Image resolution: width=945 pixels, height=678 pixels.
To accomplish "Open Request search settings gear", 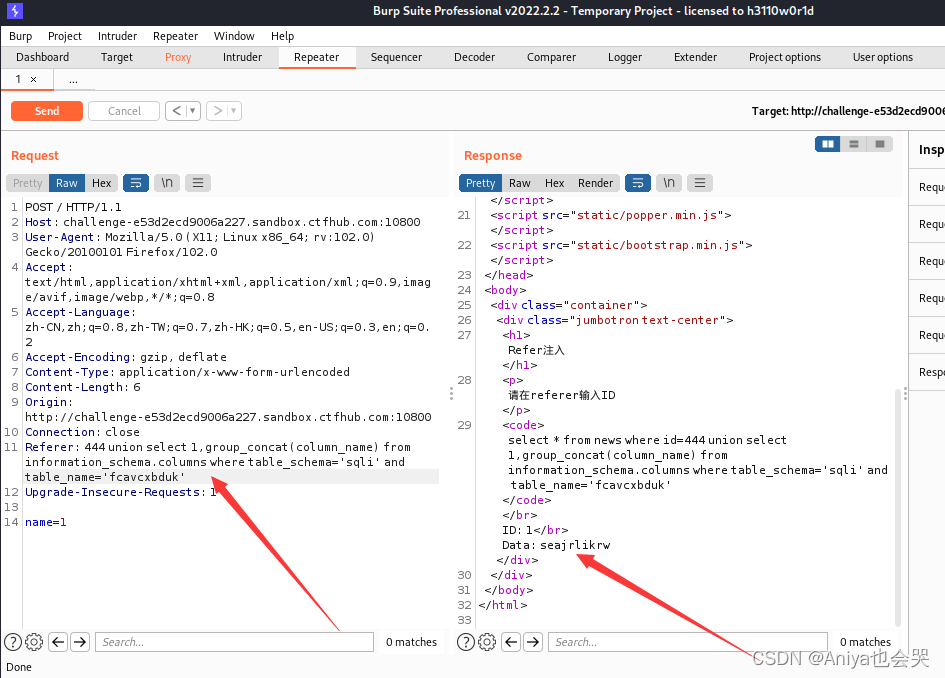I will coord(34,642).
